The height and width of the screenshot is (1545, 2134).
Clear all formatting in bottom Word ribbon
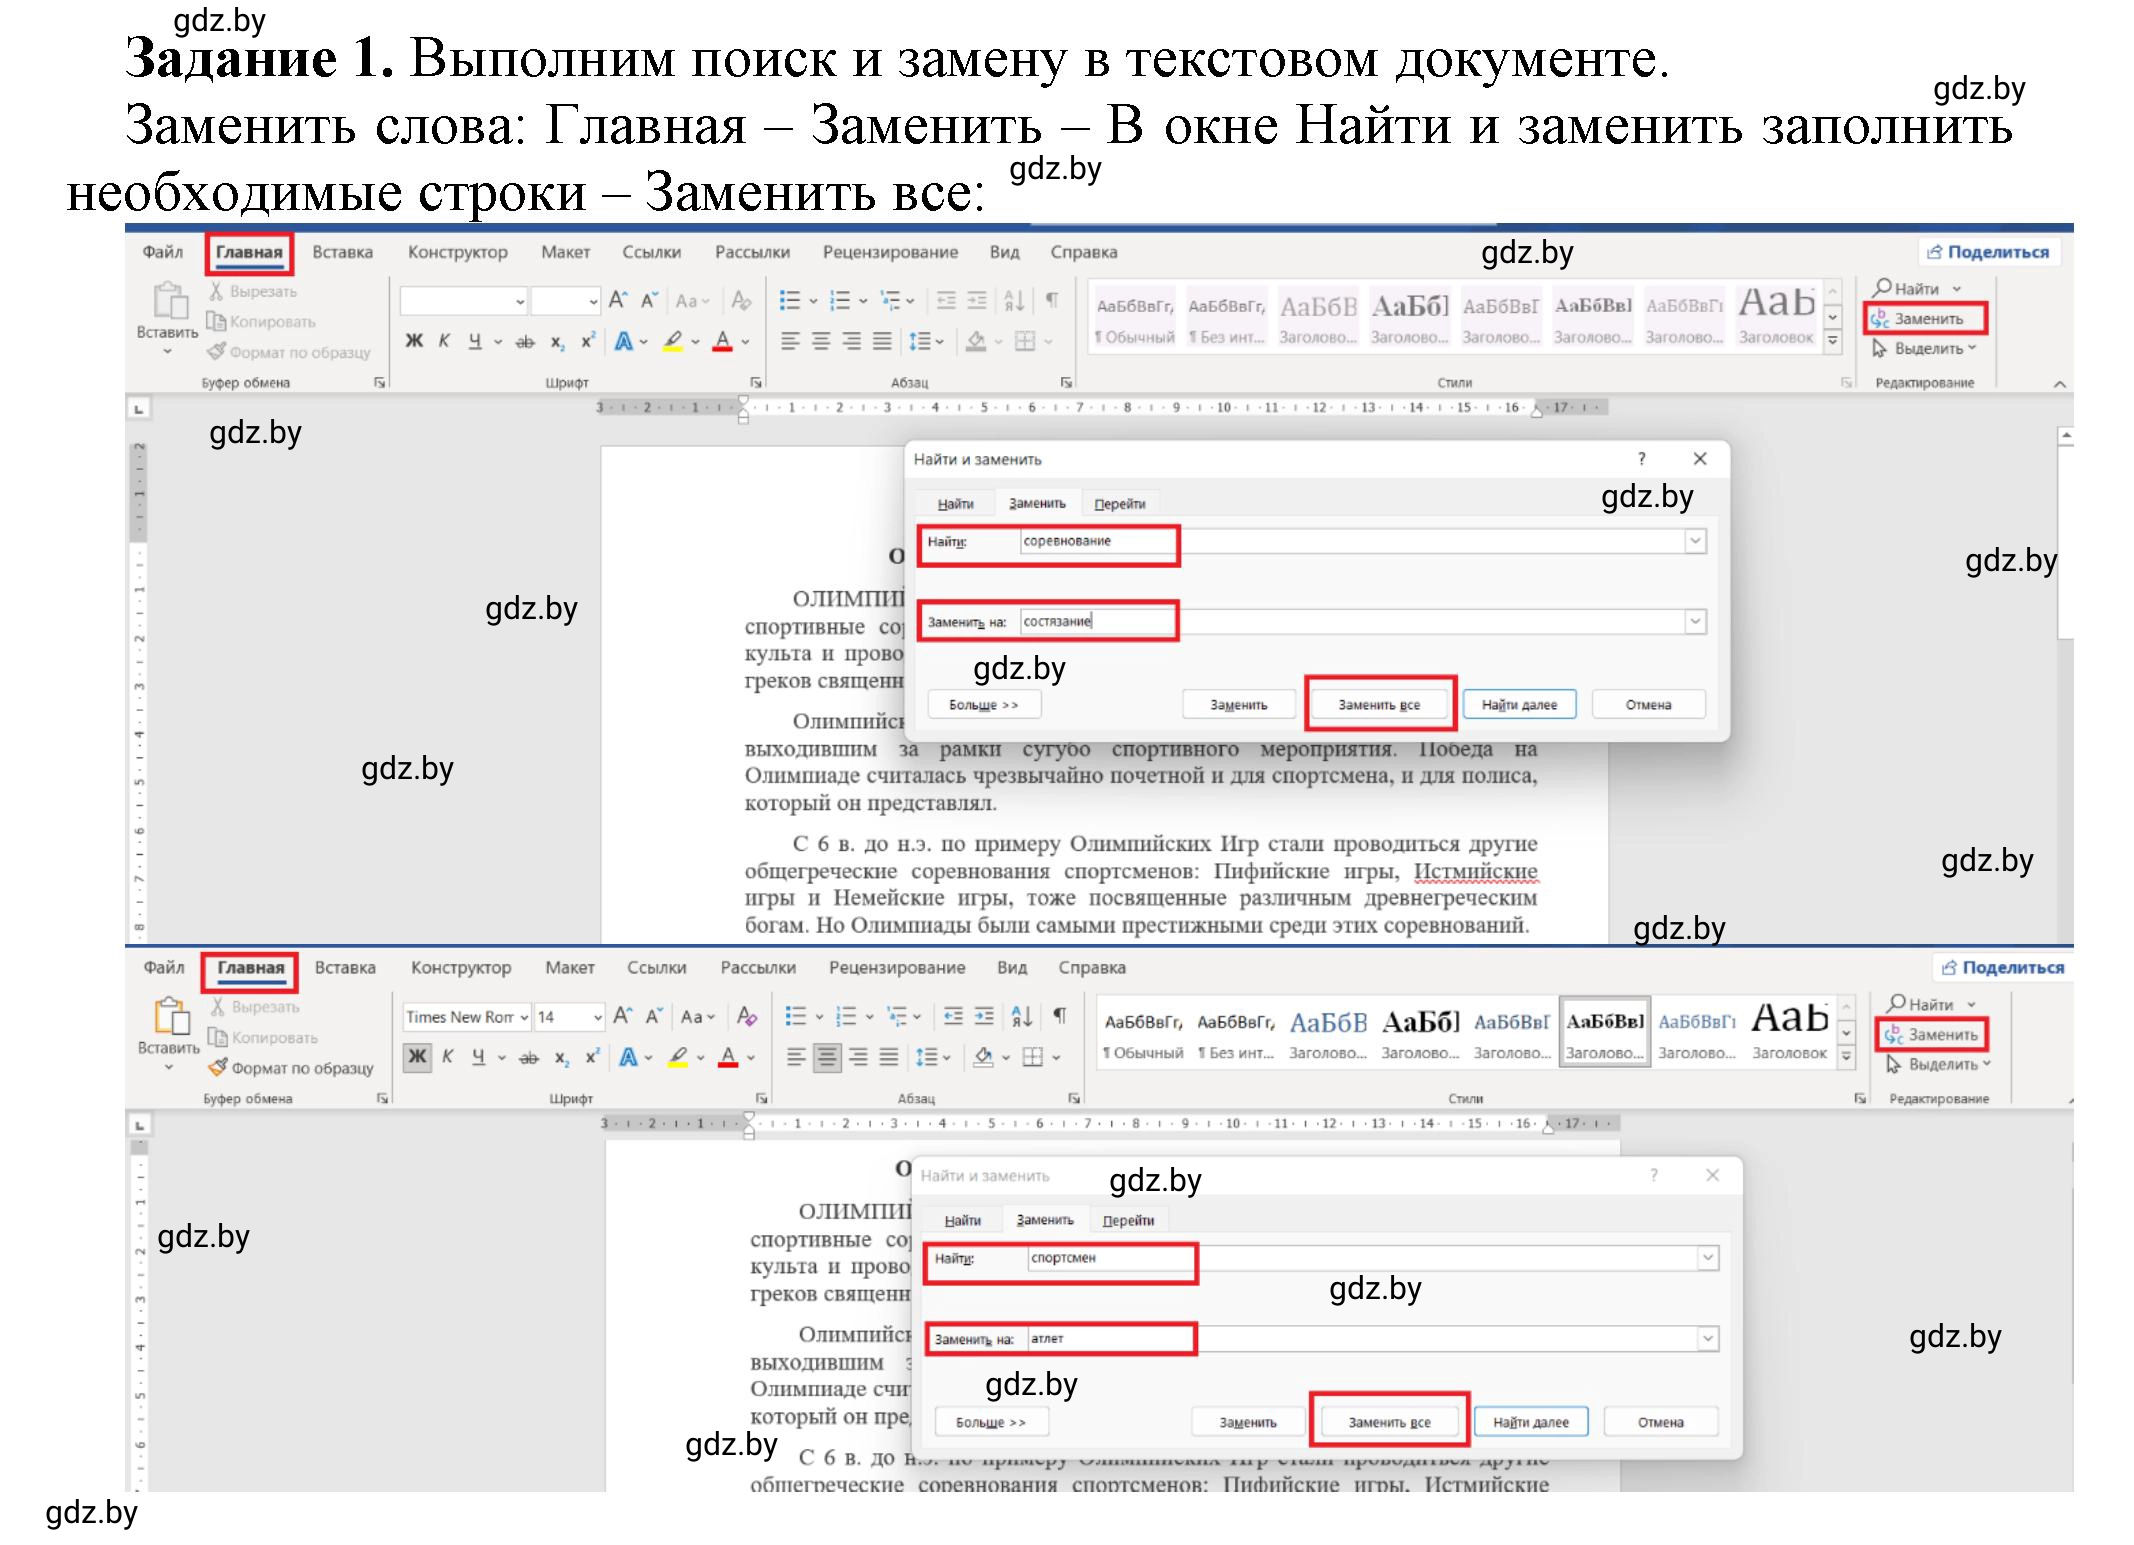746,1016
